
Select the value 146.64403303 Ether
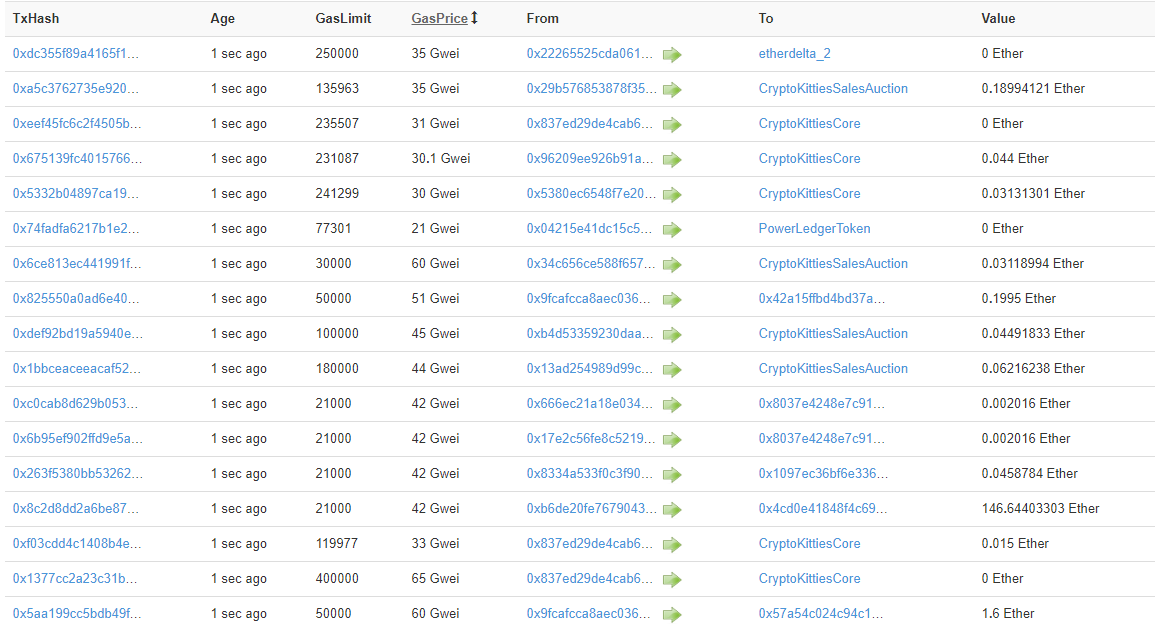(x=1040, y=509)
